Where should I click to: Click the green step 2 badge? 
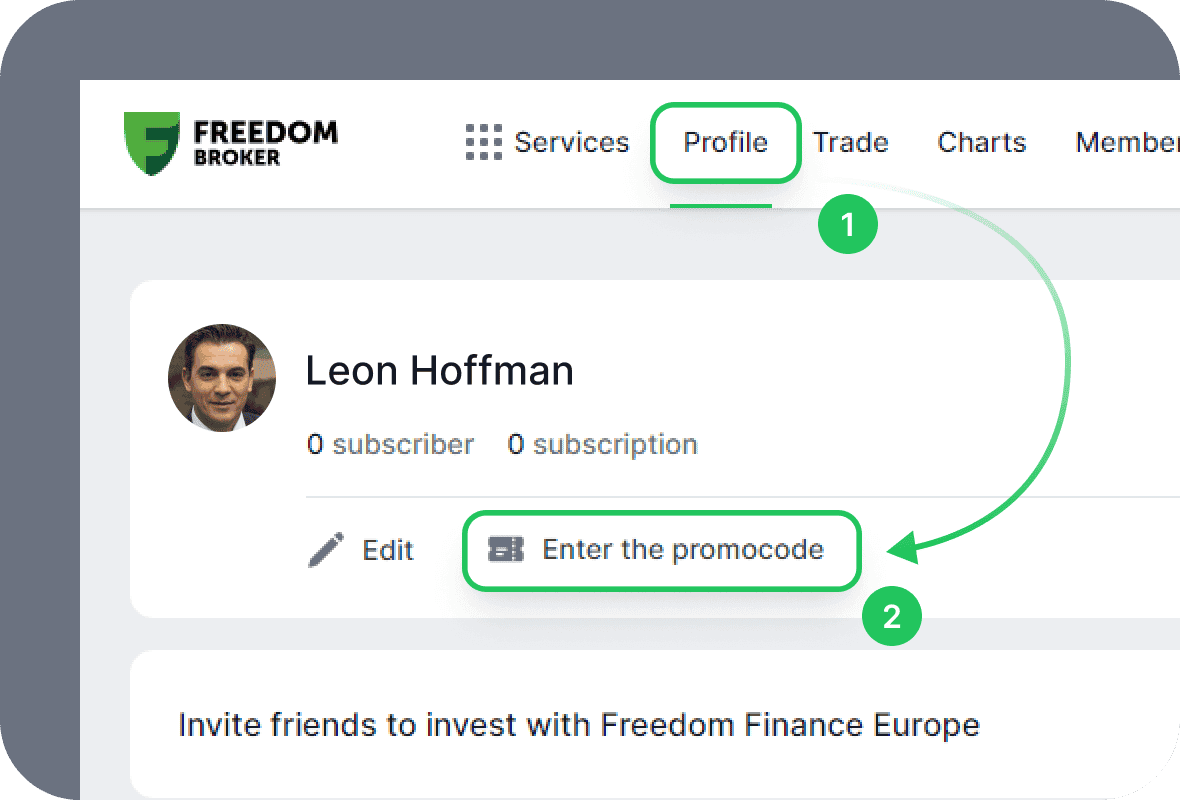click(891, 617)
